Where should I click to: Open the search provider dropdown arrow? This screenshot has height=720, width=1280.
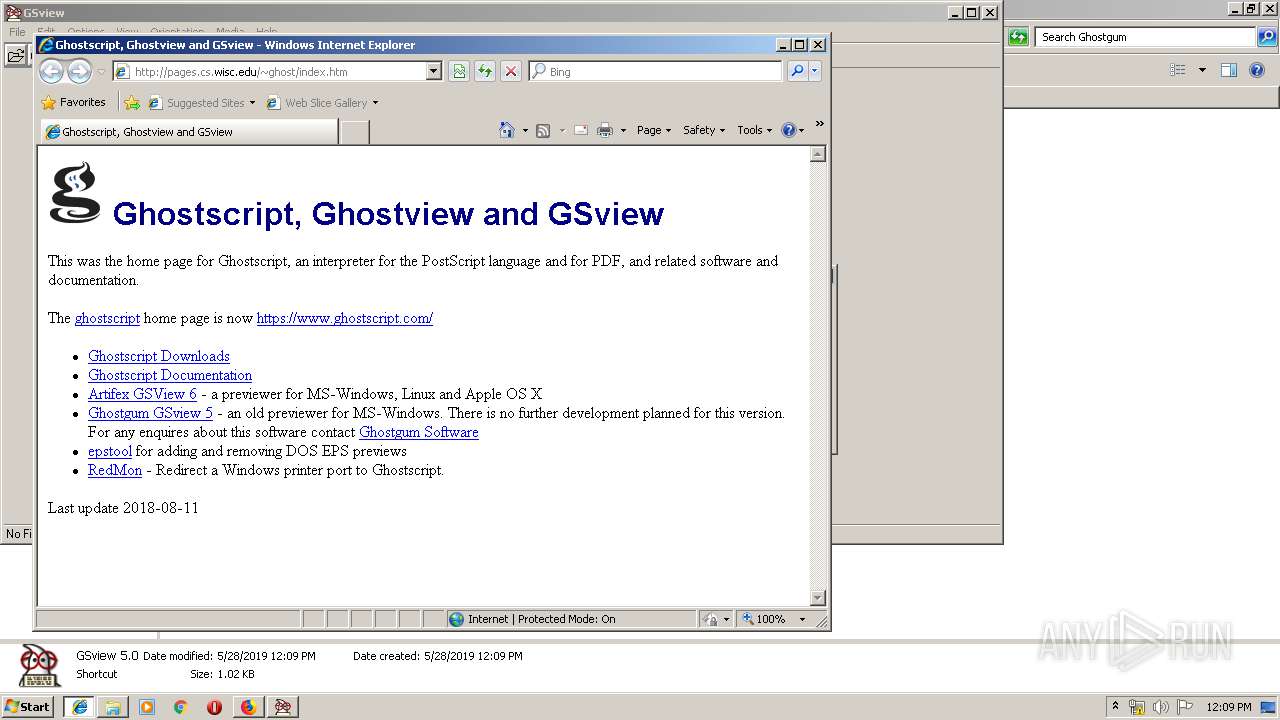[x=815, y=71]
